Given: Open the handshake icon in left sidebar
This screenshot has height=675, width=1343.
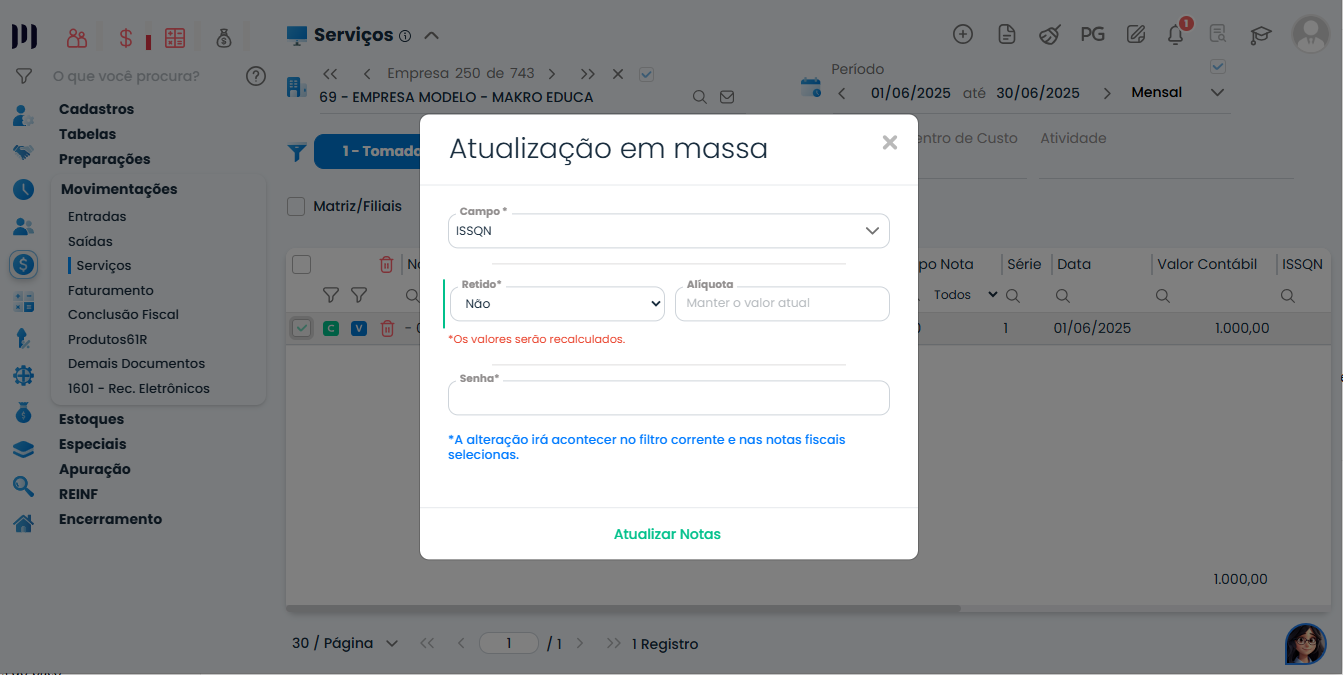Looking at the screenshot, I should click(24, 152).
